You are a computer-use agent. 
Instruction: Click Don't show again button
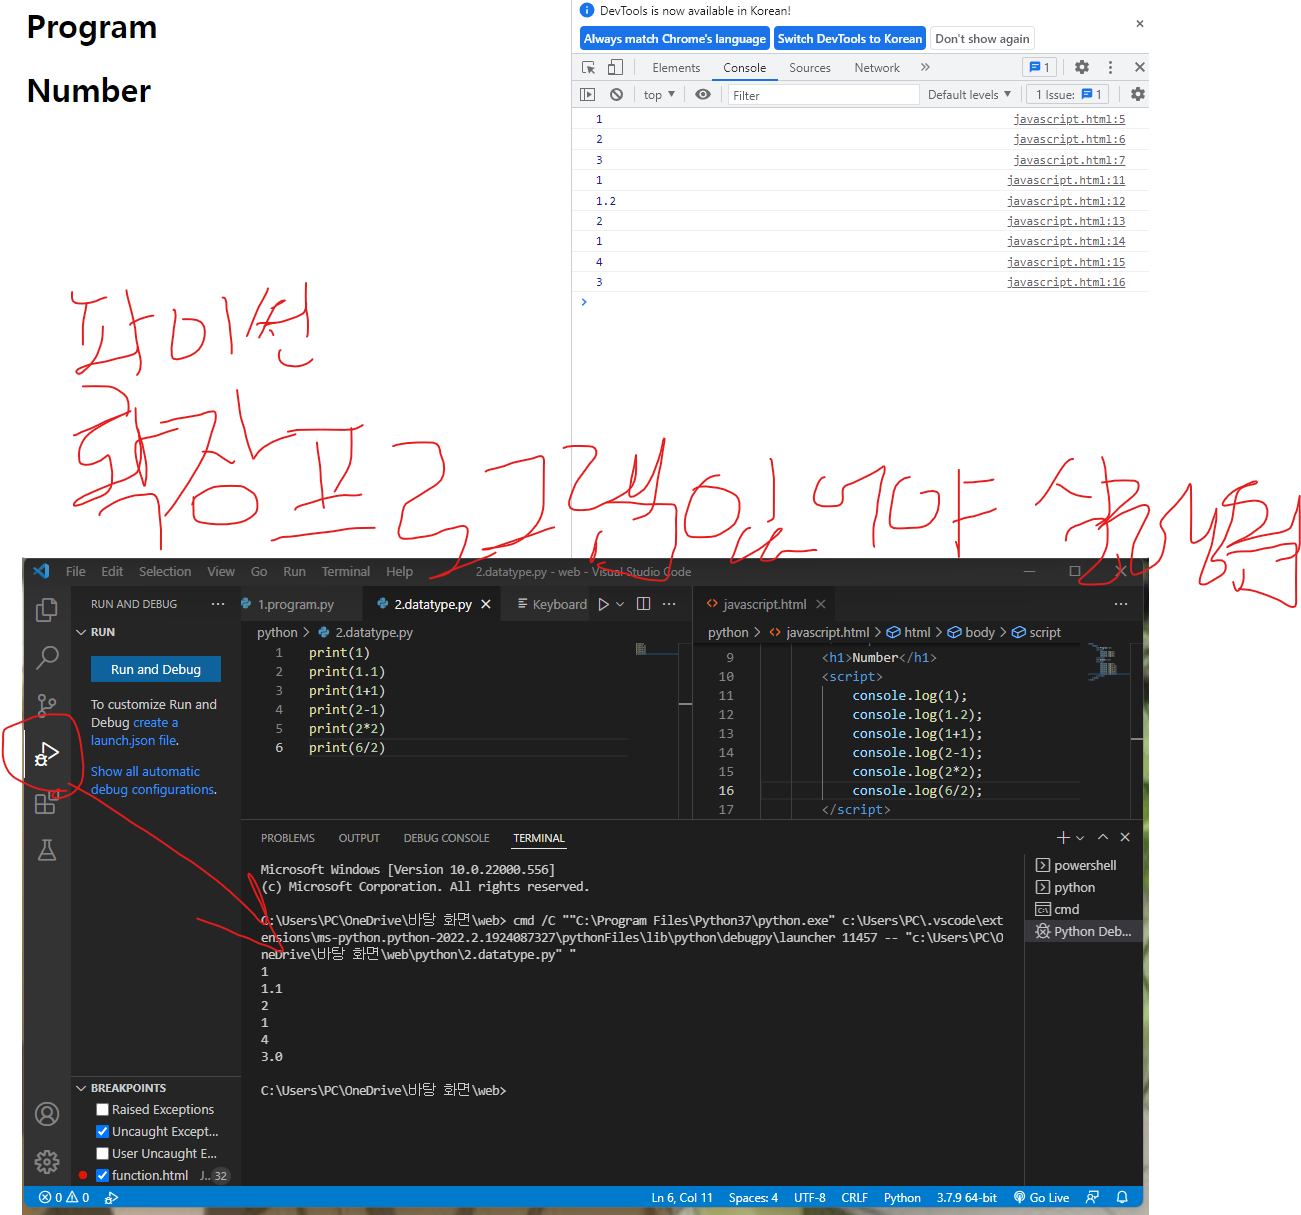(x=982, y=38)
